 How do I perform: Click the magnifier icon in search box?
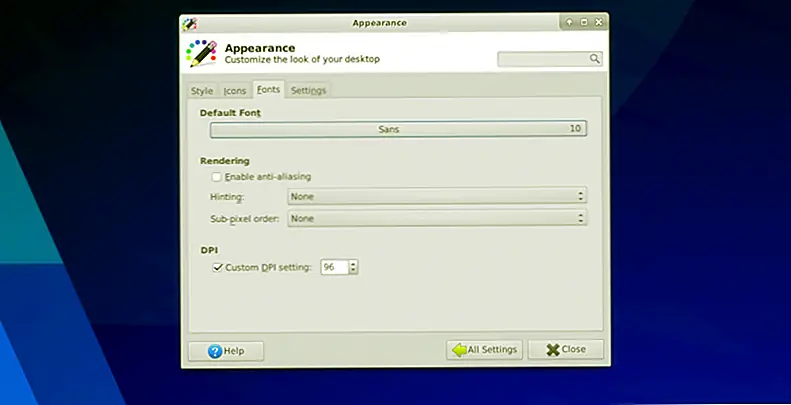pyautogui.click(x=594, y=60)
